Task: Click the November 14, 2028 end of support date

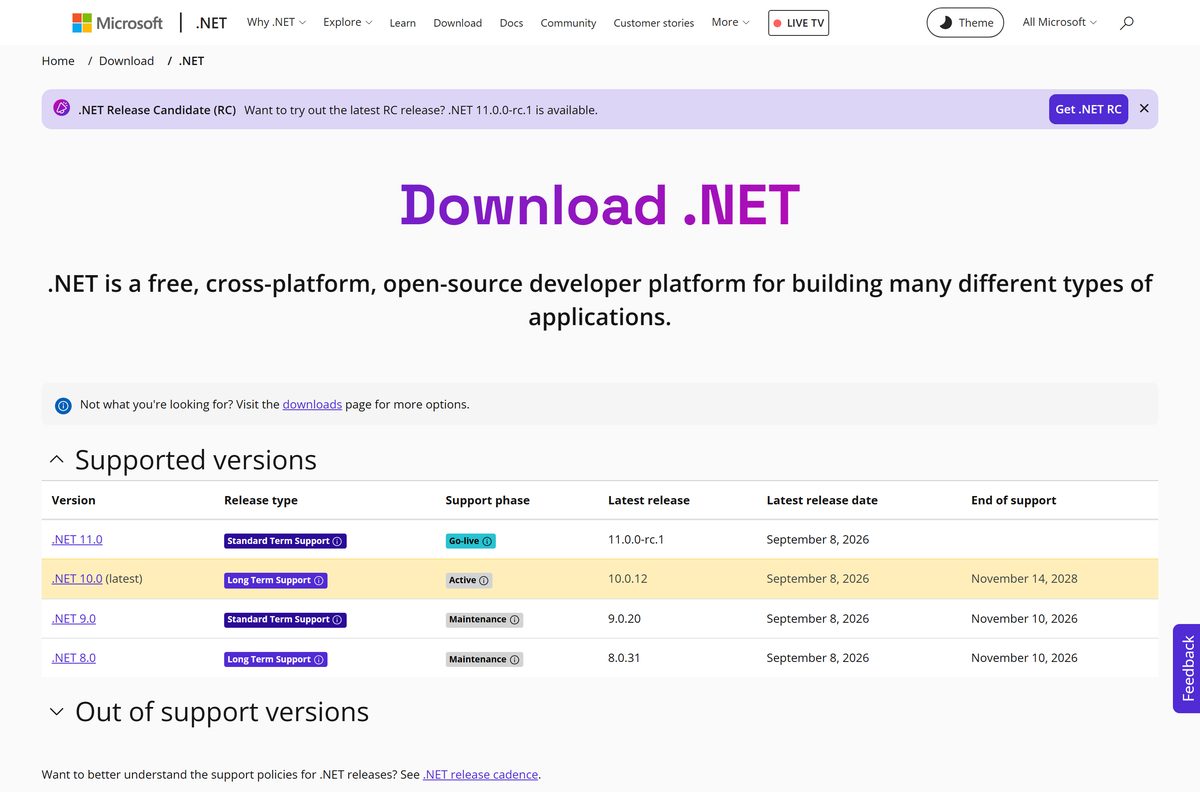Action: [1024, 579]
